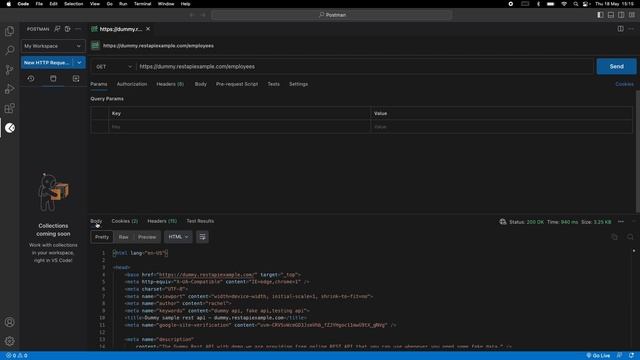This screenshot has width=640, height=360.
Task: Click the feedback icon beside POSTMAN title
Action: point(57,29)
